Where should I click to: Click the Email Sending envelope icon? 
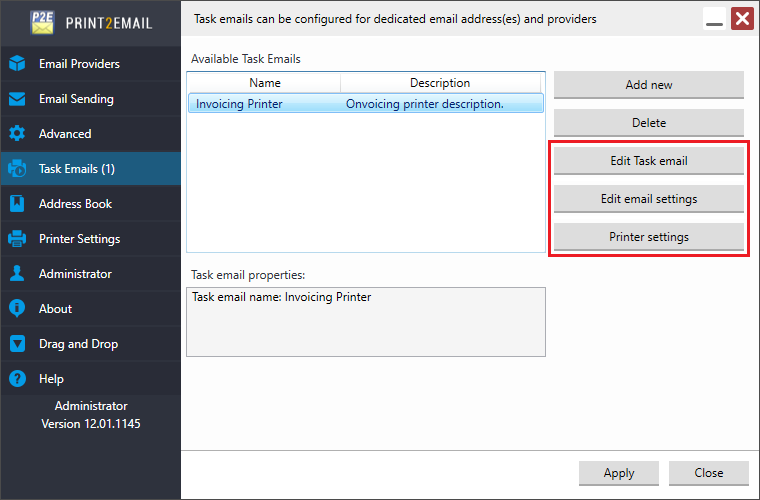coord(17,99)
